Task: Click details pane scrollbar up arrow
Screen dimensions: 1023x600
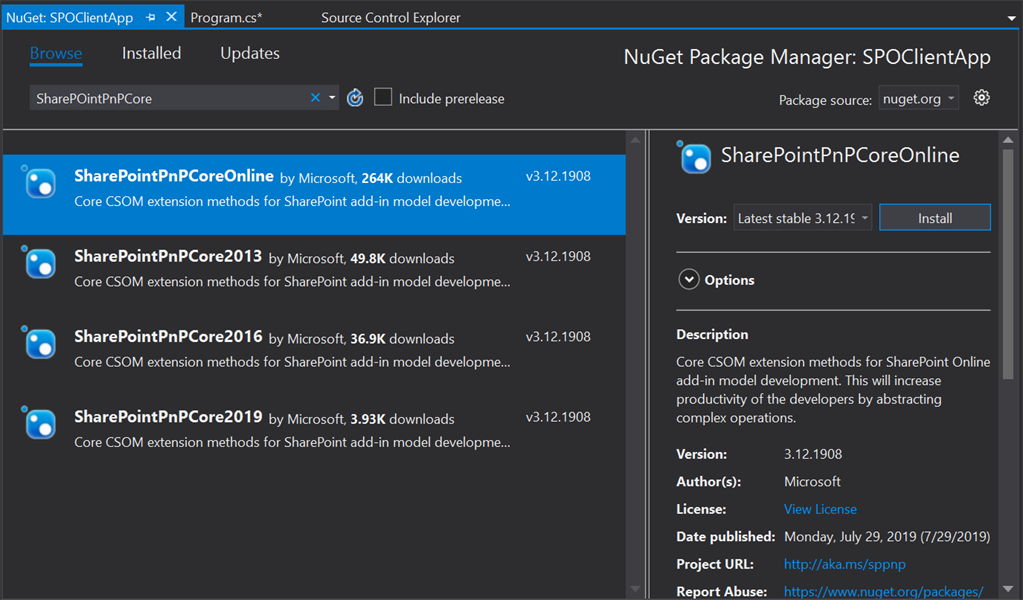Action: [1008, 140]
